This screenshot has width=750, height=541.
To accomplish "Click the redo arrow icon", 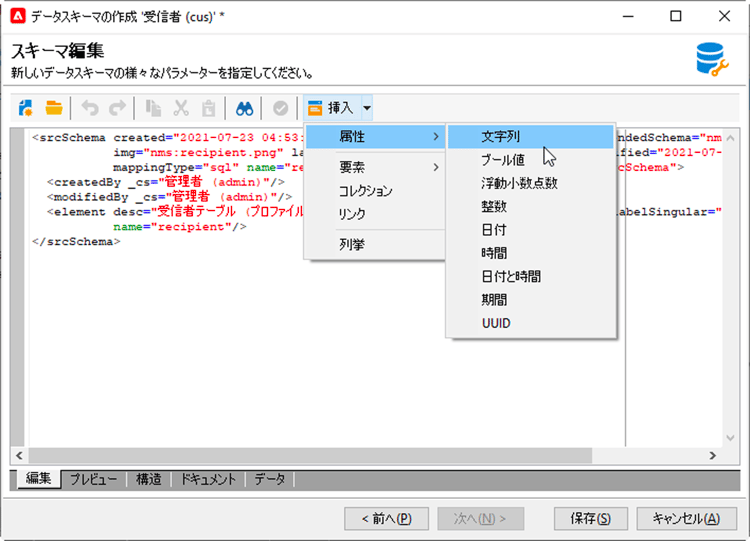I will point(117,108).
